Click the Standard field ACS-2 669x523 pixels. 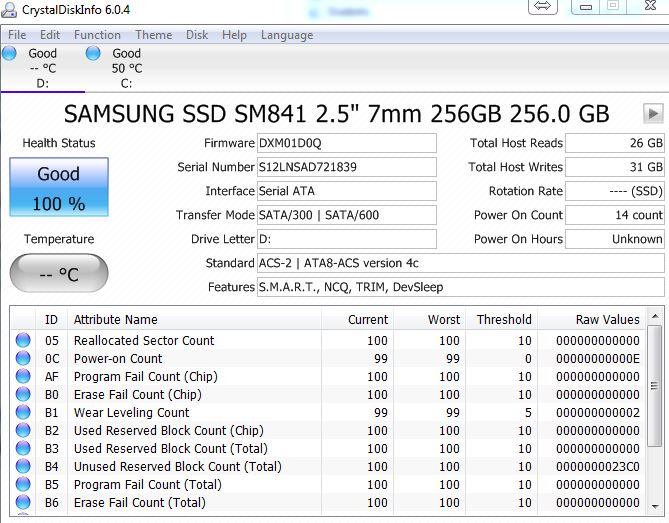click(460, 263)
